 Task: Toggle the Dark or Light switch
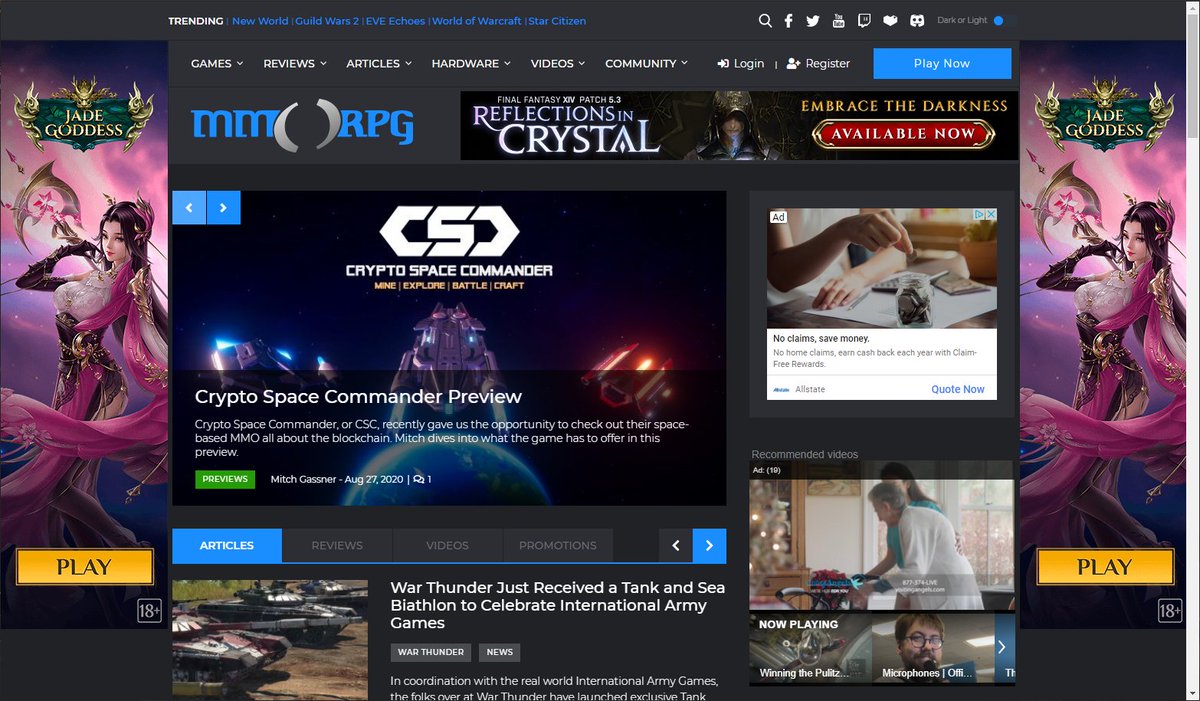pyautogui.click(x=1004, y=20)
